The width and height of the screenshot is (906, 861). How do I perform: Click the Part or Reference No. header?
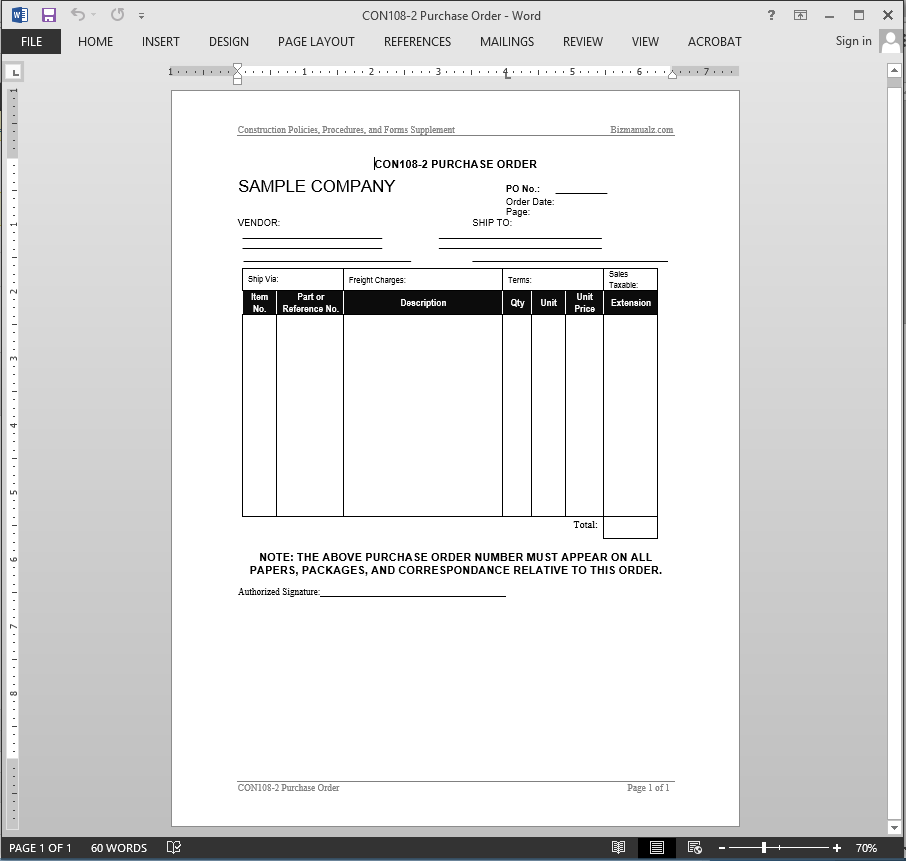[x=310, y=303]
